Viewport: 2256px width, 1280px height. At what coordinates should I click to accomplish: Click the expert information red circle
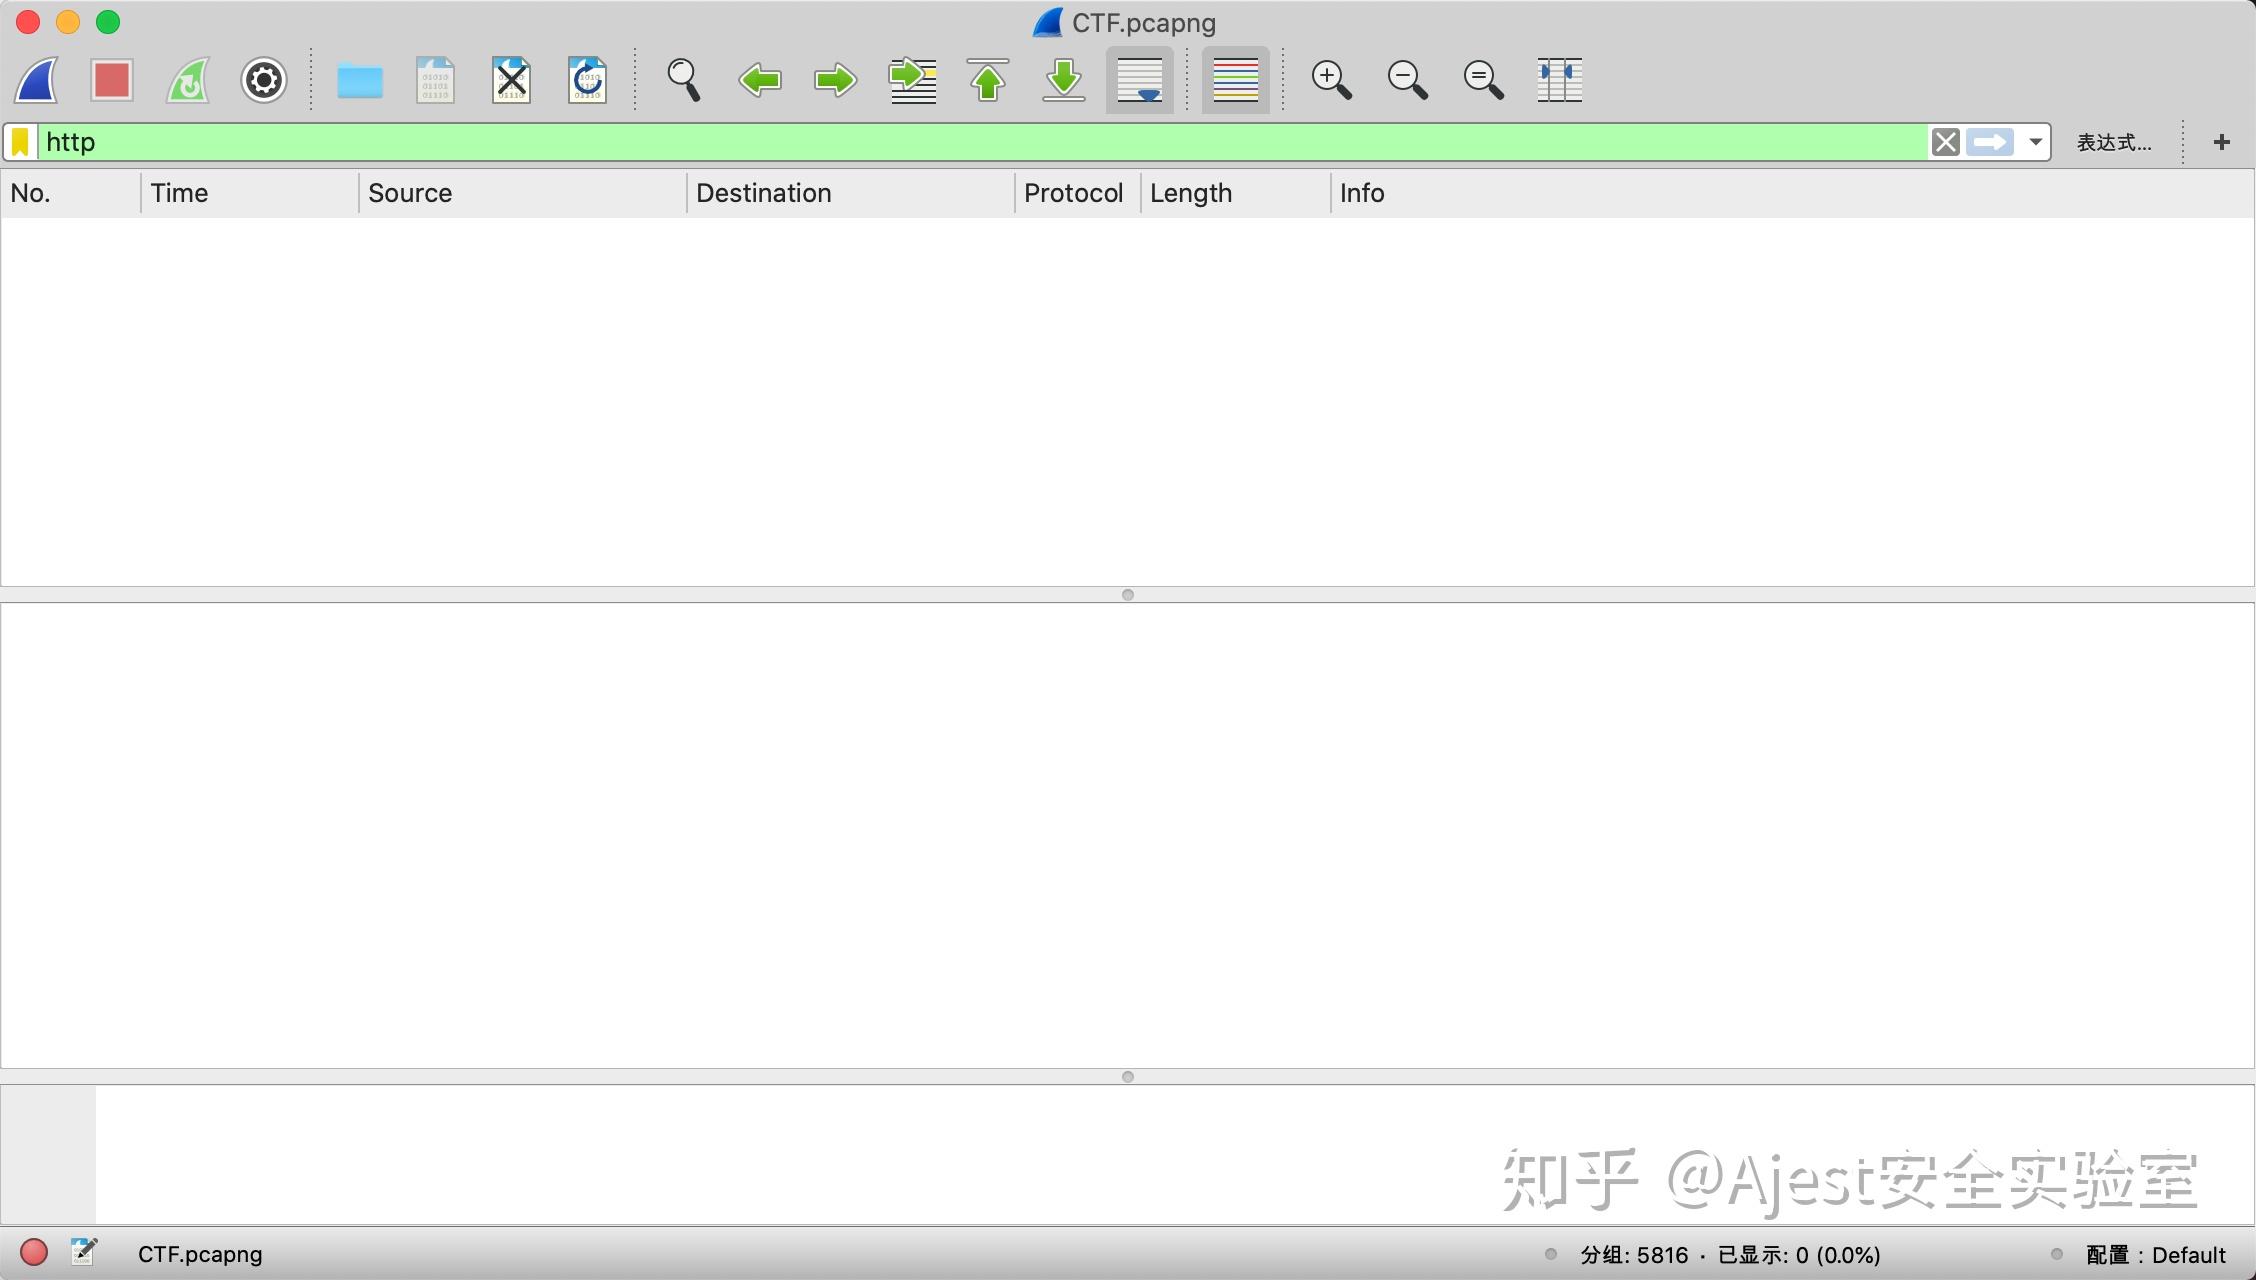pos(34,1253)
